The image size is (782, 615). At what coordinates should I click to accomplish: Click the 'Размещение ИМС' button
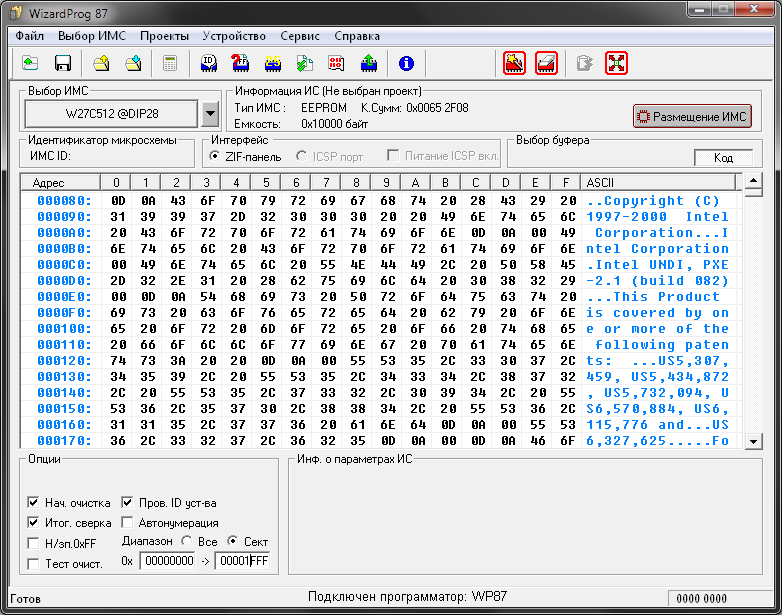692,116
